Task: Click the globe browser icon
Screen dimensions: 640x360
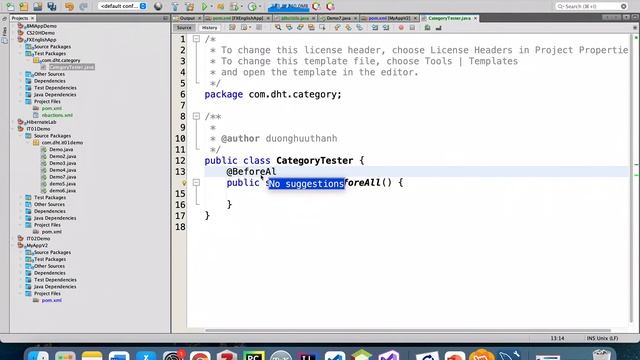Action: [158, 6]
